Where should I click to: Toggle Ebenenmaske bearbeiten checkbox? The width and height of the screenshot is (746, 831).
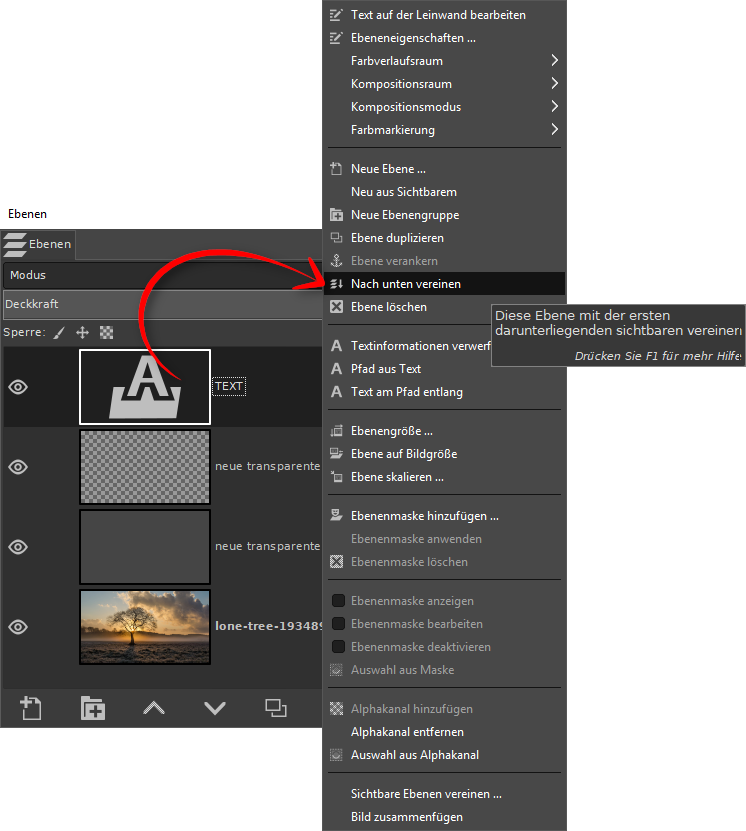coord(338,624)
